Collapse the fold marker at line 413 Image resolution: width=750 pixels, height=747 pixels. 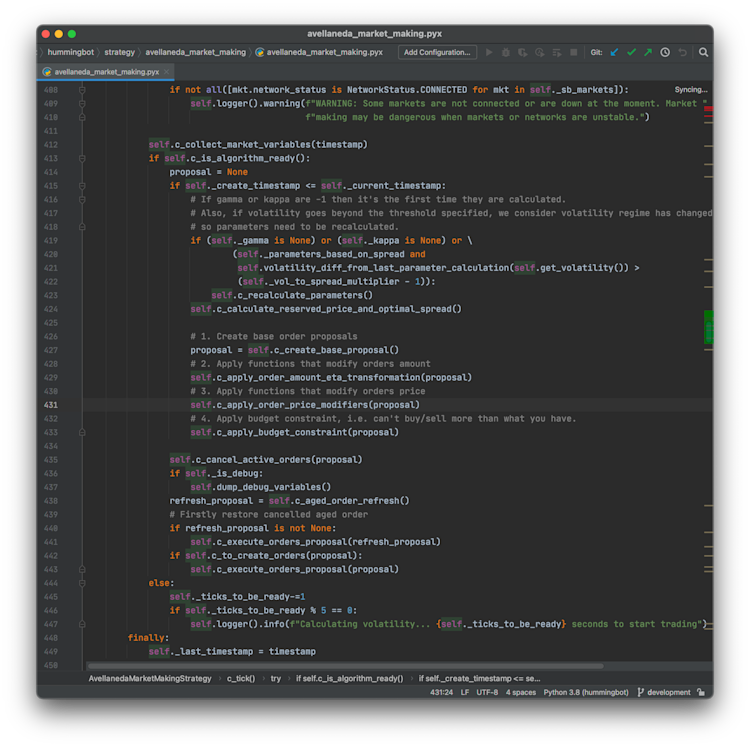[82, 158]
